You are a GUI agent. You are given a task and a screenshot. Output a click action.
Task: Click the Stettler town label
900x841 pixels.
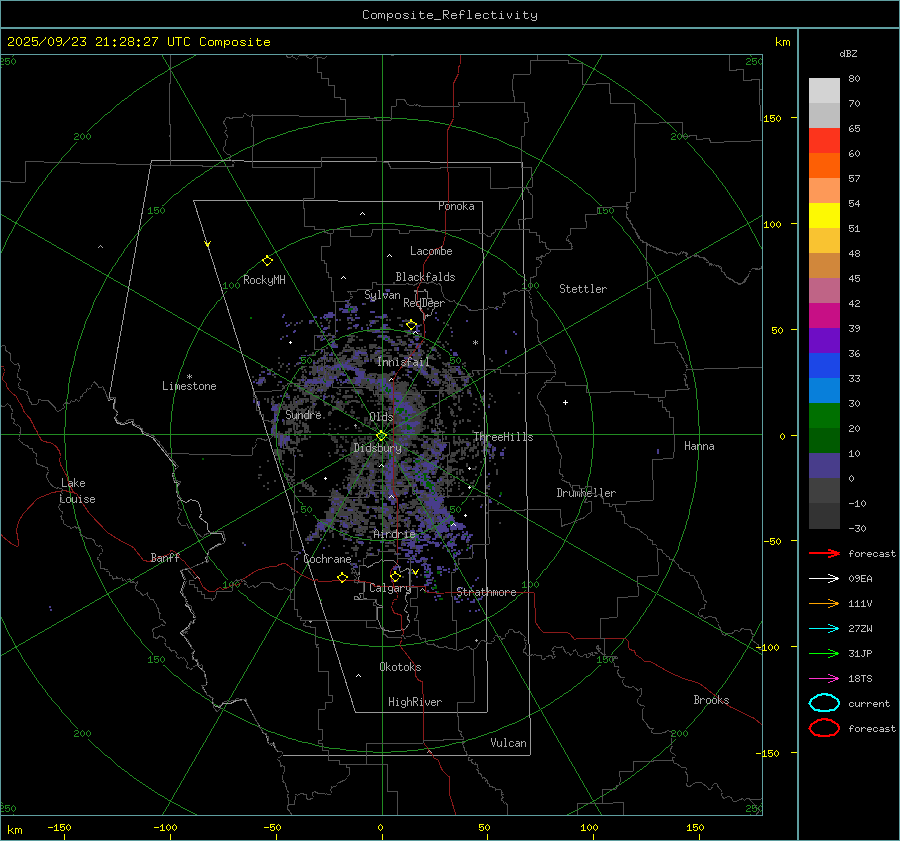(582, 289)
